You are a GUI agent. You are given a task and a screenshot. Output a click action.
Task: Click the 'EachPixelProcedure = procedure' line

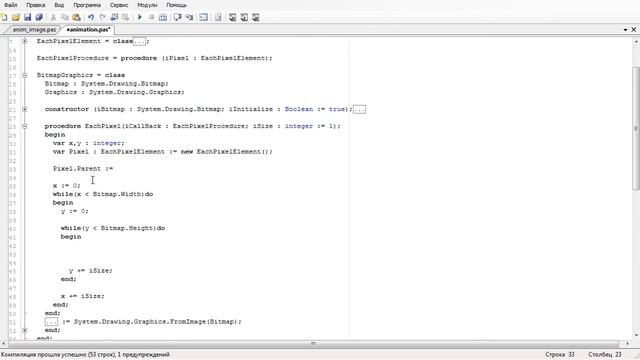[x=154, y=58]
